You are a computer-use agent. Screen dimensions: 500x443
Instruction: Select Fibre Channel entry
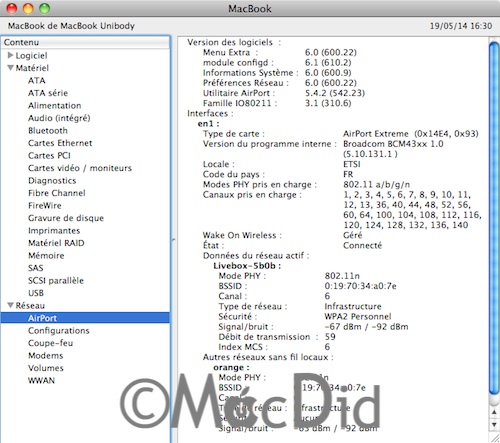57,193
